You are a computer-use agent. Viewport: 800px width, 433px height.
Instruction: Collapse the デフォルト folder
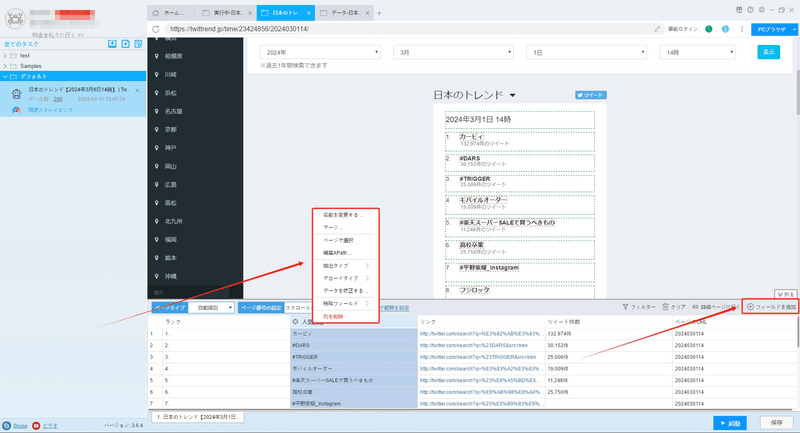click(x=6, y=77)
